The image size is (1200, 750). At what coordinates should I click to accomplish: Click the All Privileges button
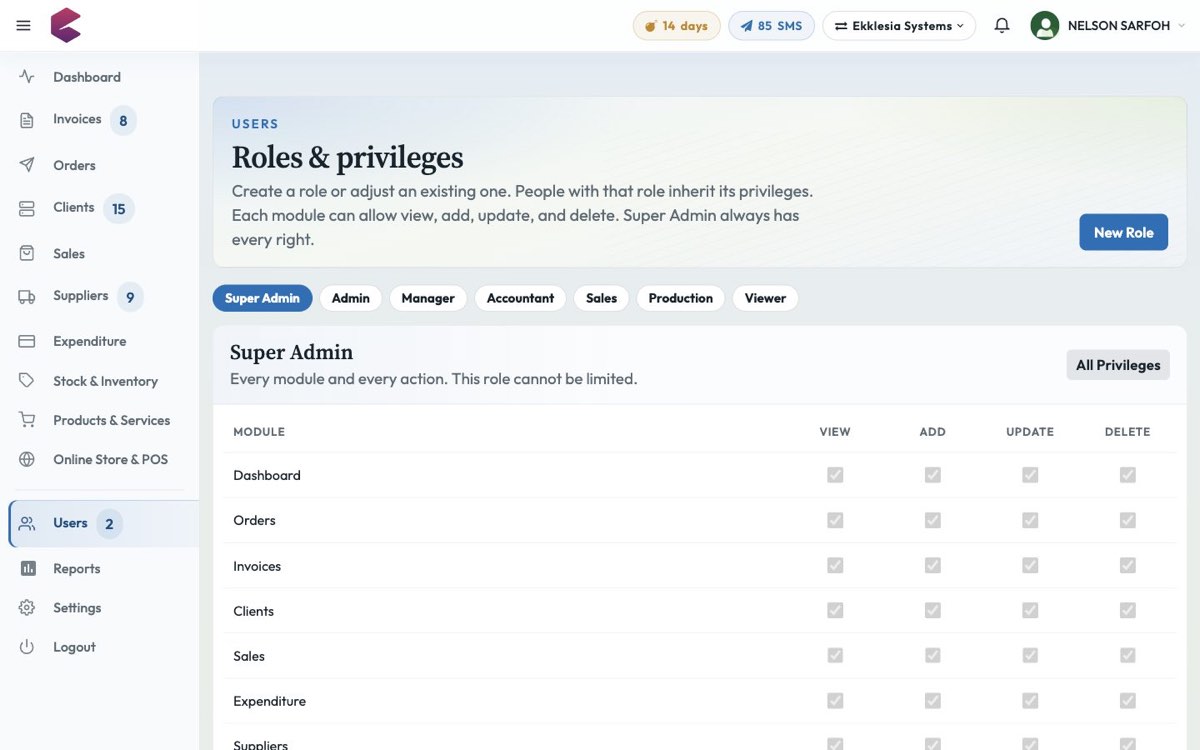[1118, 365]
